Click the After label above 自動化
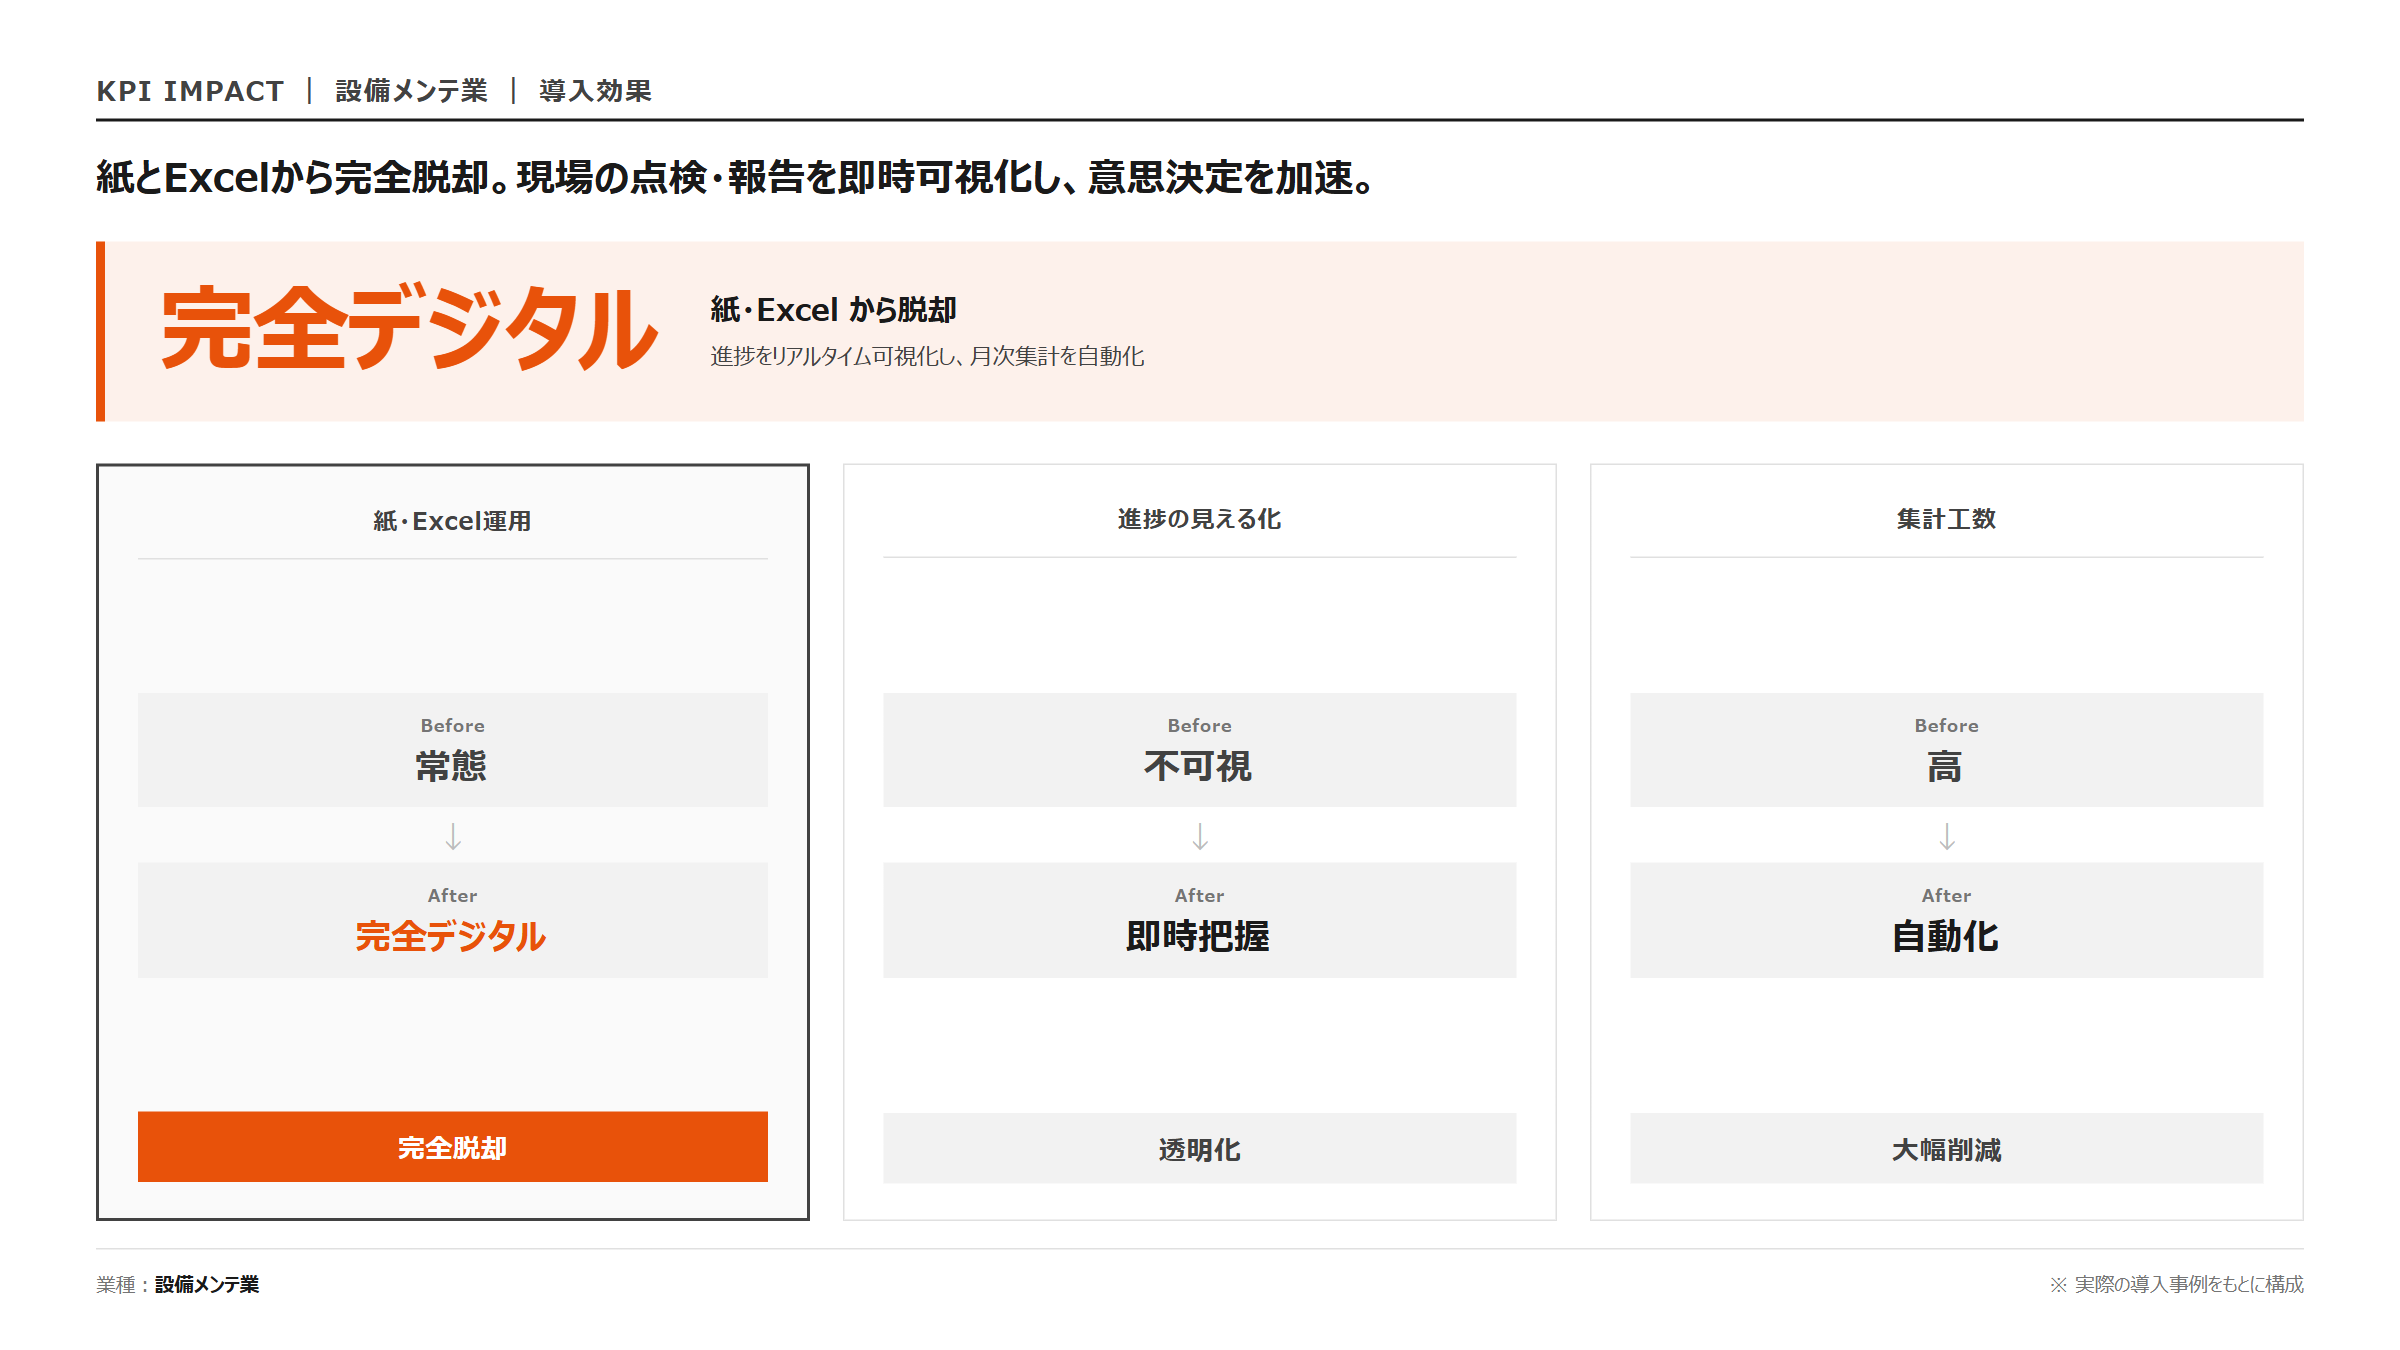The height and width of the screenshot is (1350, 2400). click(x=1946, y=896)
